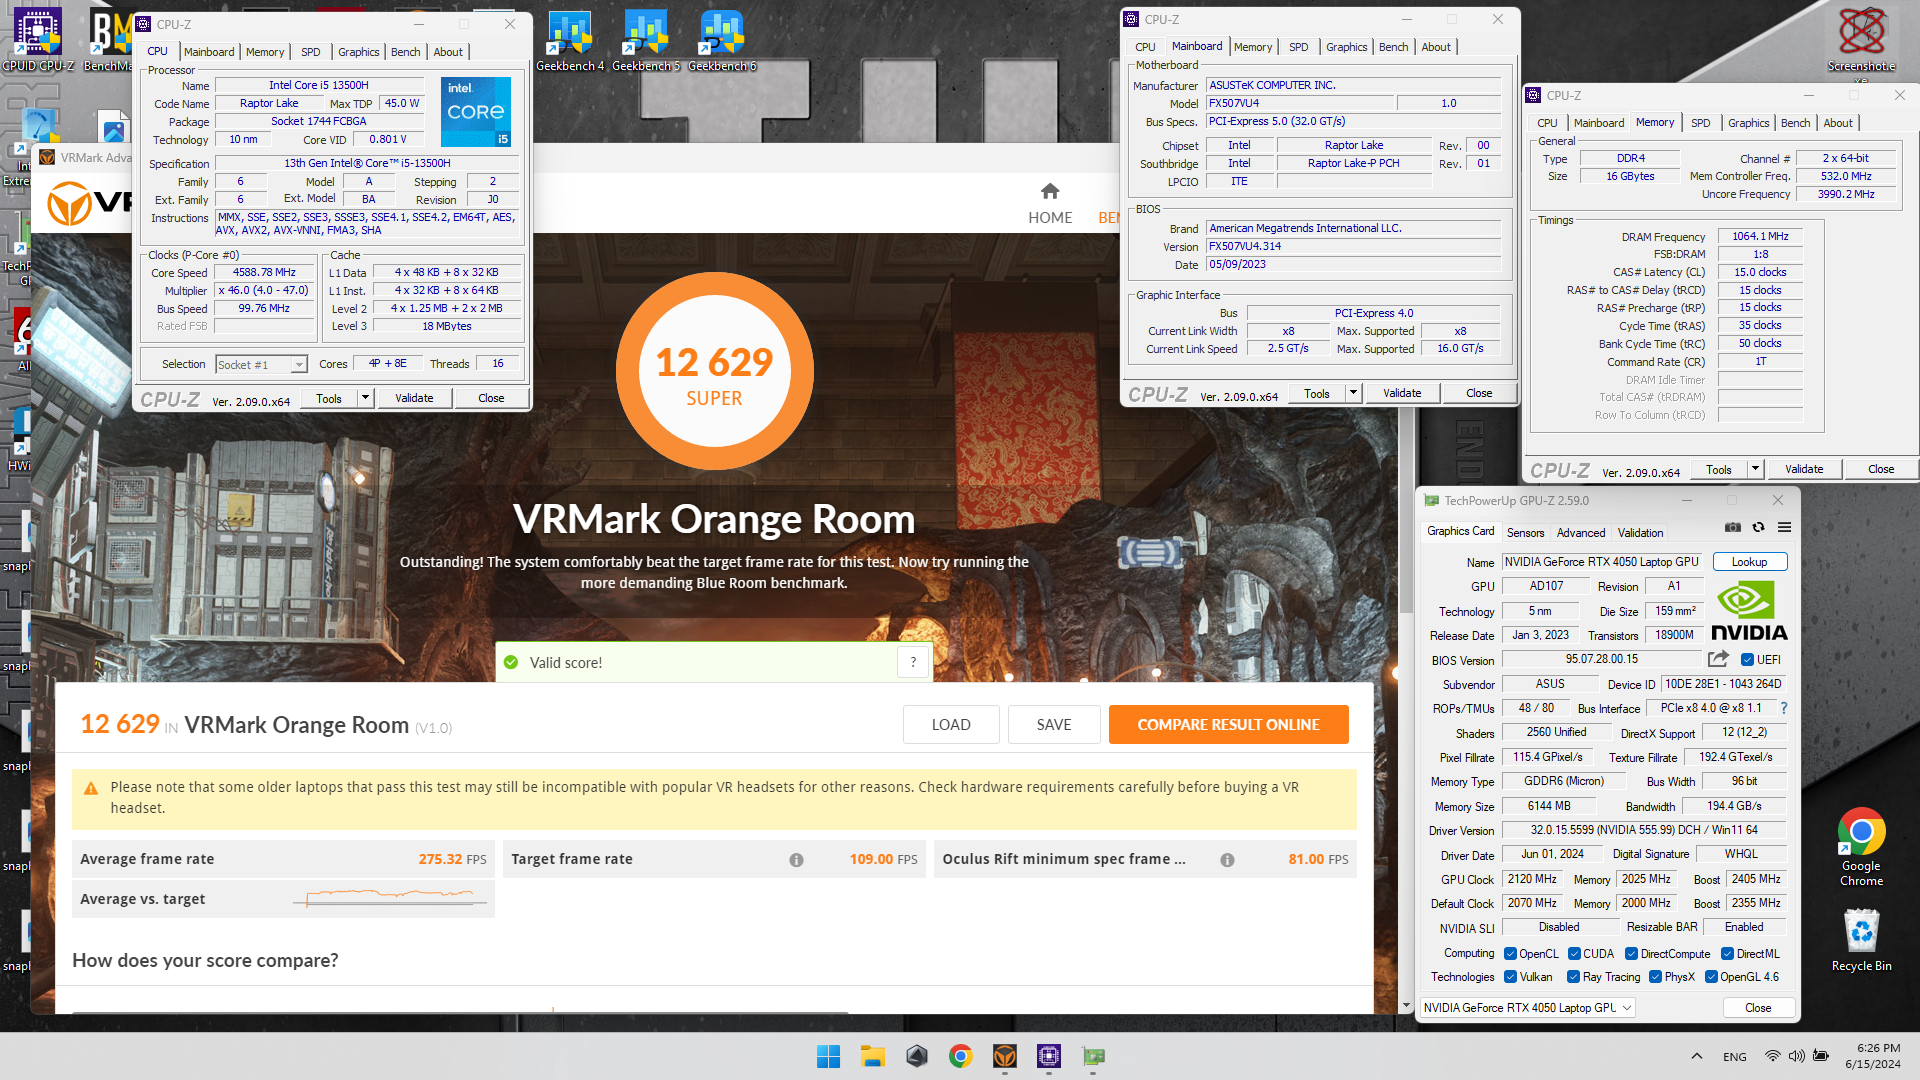Open Graphics tab in the Memory window
This screenshot has height=1080, width=1920.
(1748, 123)
